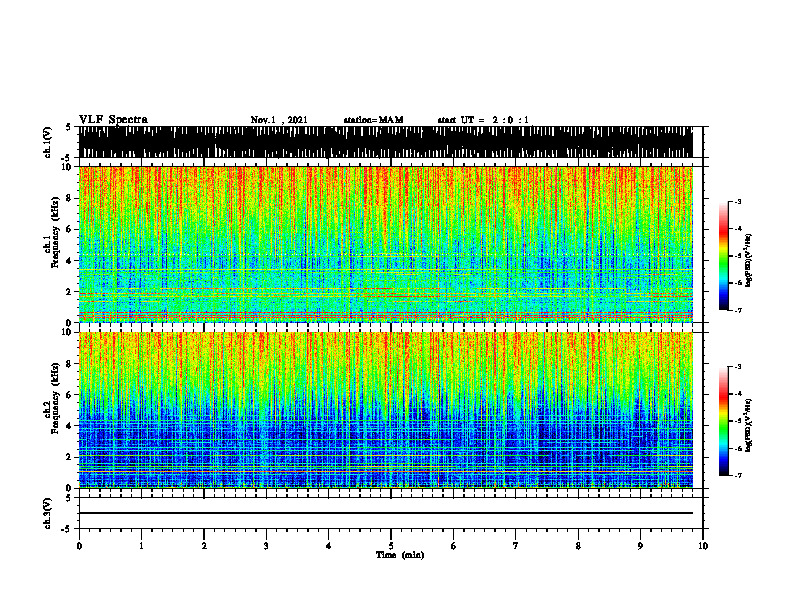
Task: Click the "-7" label on upper colorbar
Action: tap(738, 310)
